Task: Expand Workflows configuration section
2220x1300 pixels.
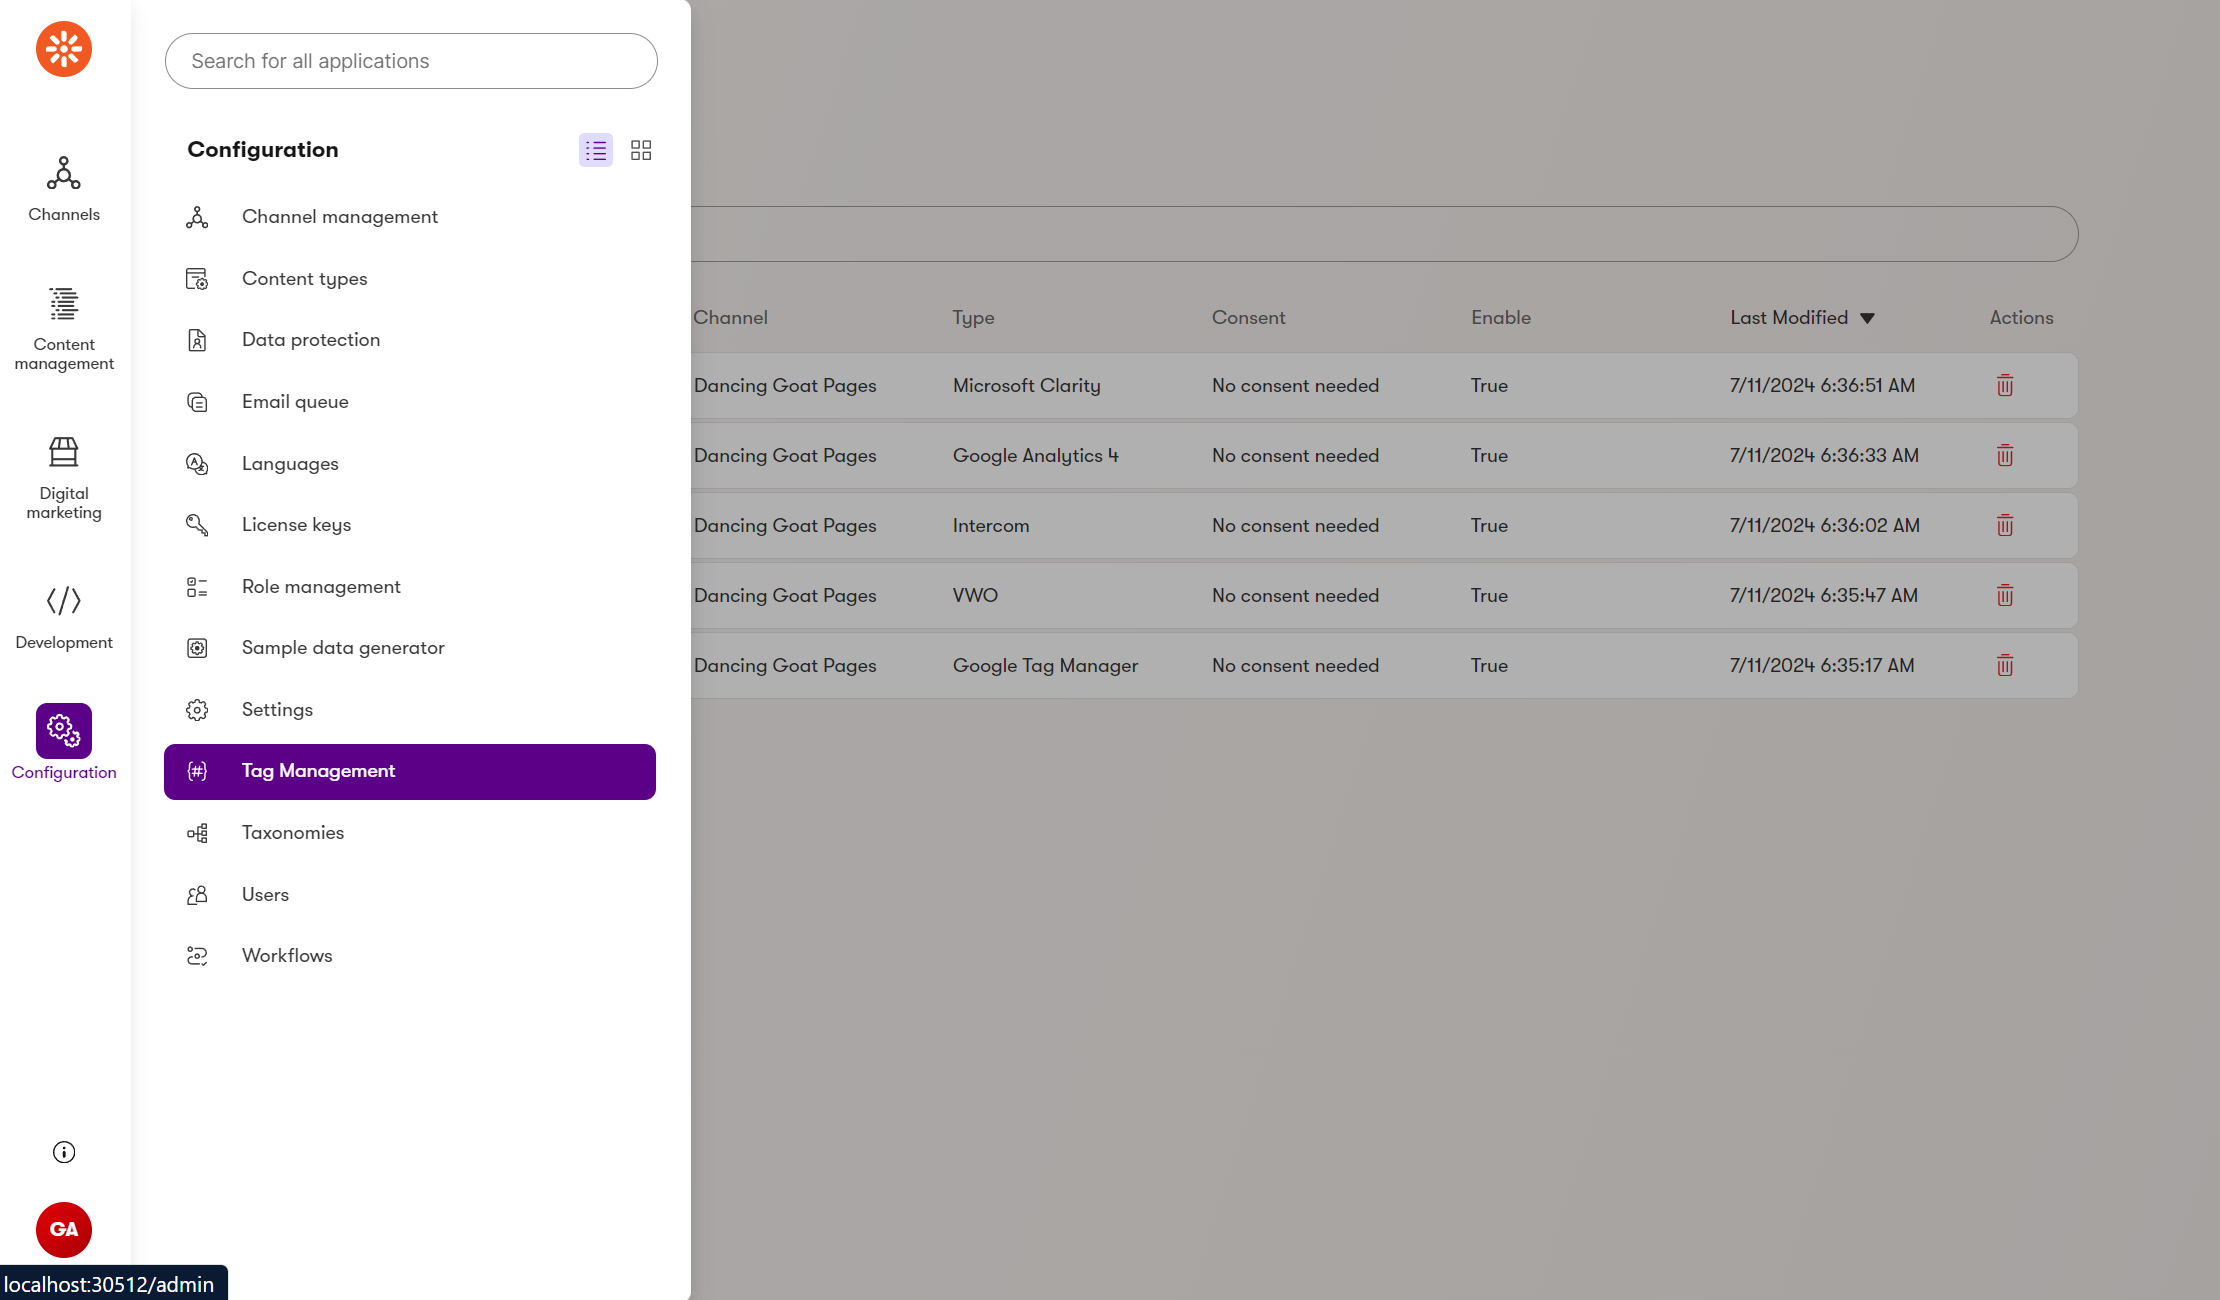Action: (x=286, y=955)
